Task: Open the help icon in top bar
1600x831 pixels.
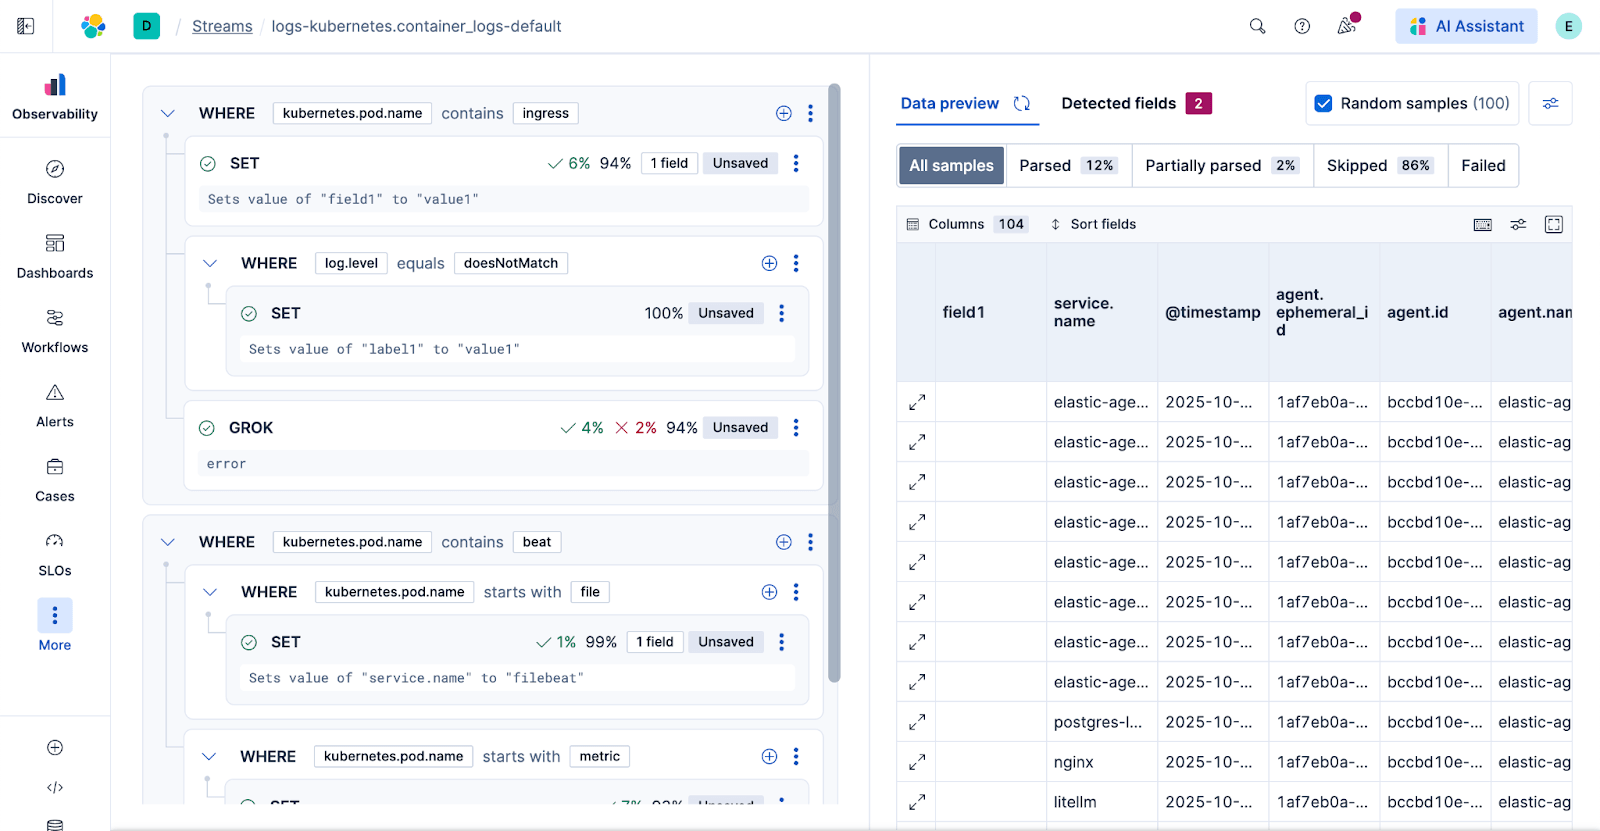Action: pos(1302,26)
